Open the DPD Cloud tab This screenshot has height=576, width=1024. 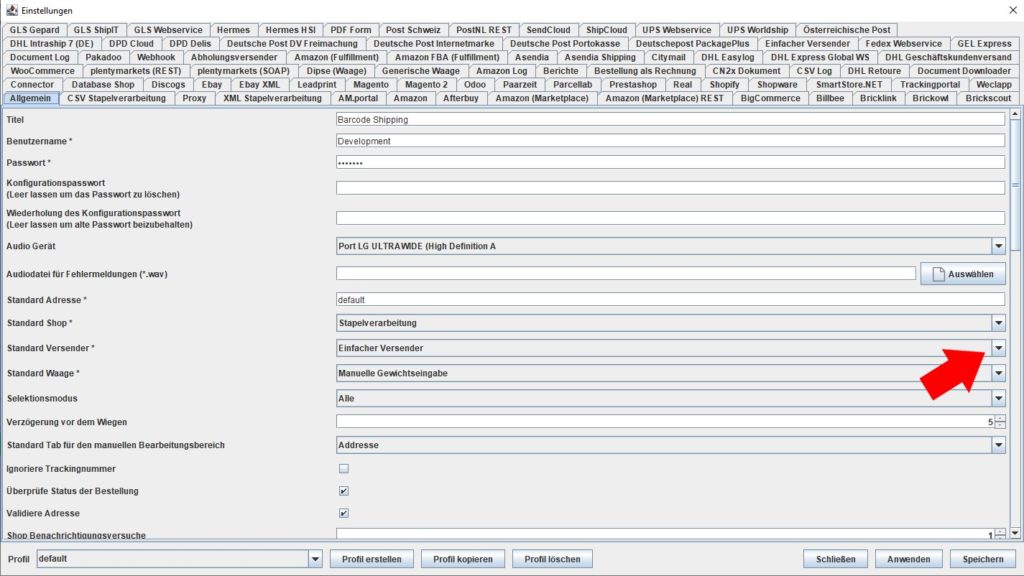click(131, 43)
